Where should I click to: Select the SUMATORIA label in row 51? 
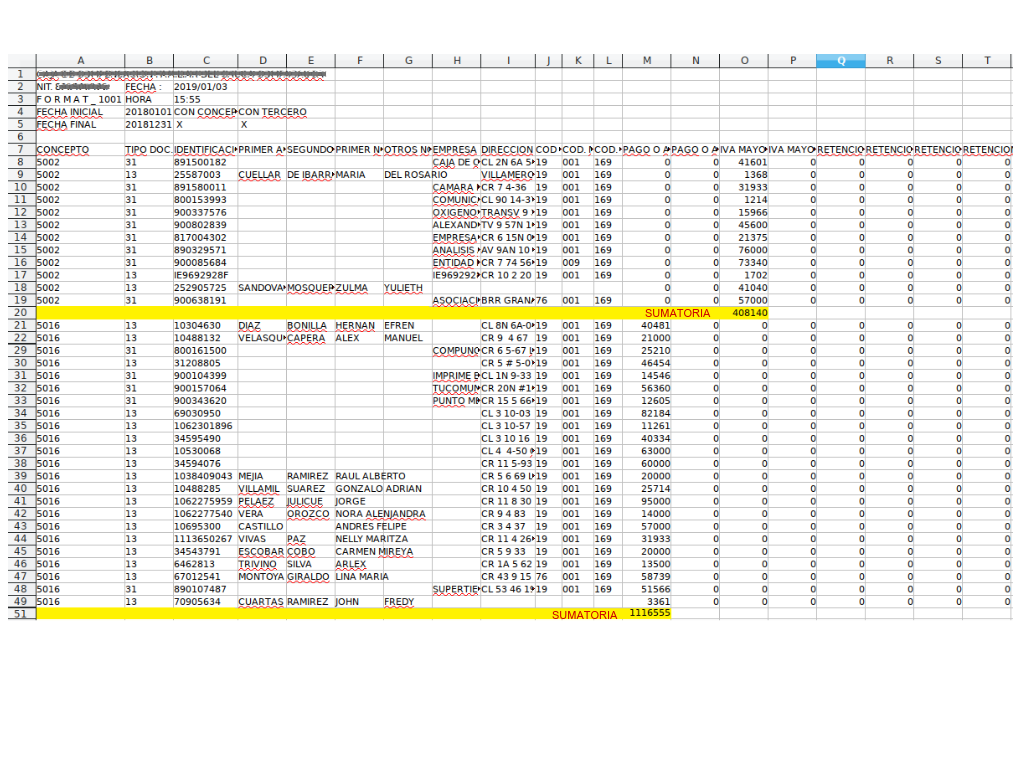584,615
